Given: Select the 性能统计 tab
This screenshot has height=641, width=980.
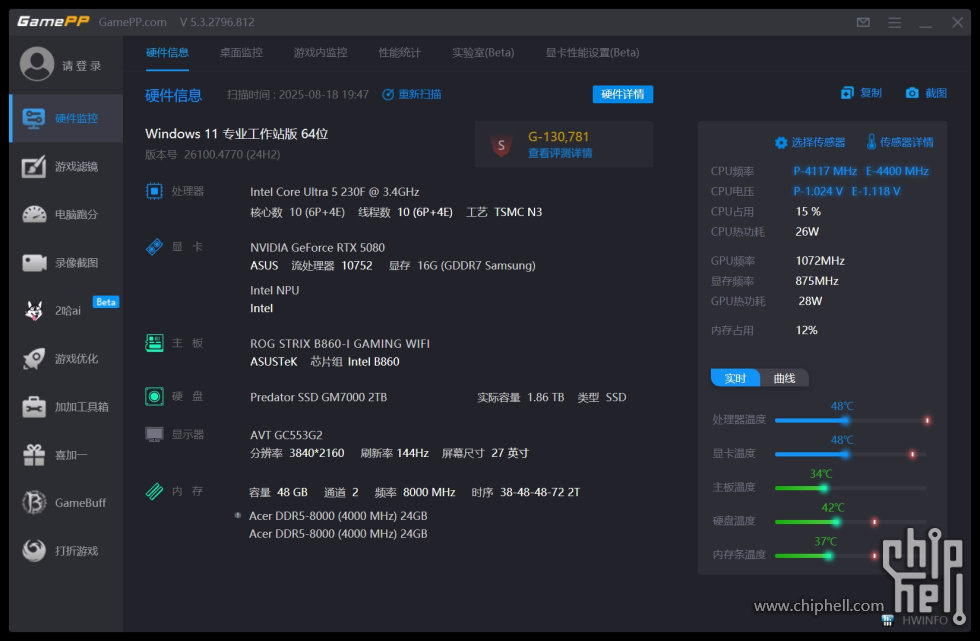Looking at the screenshot, I should point(400,52).
